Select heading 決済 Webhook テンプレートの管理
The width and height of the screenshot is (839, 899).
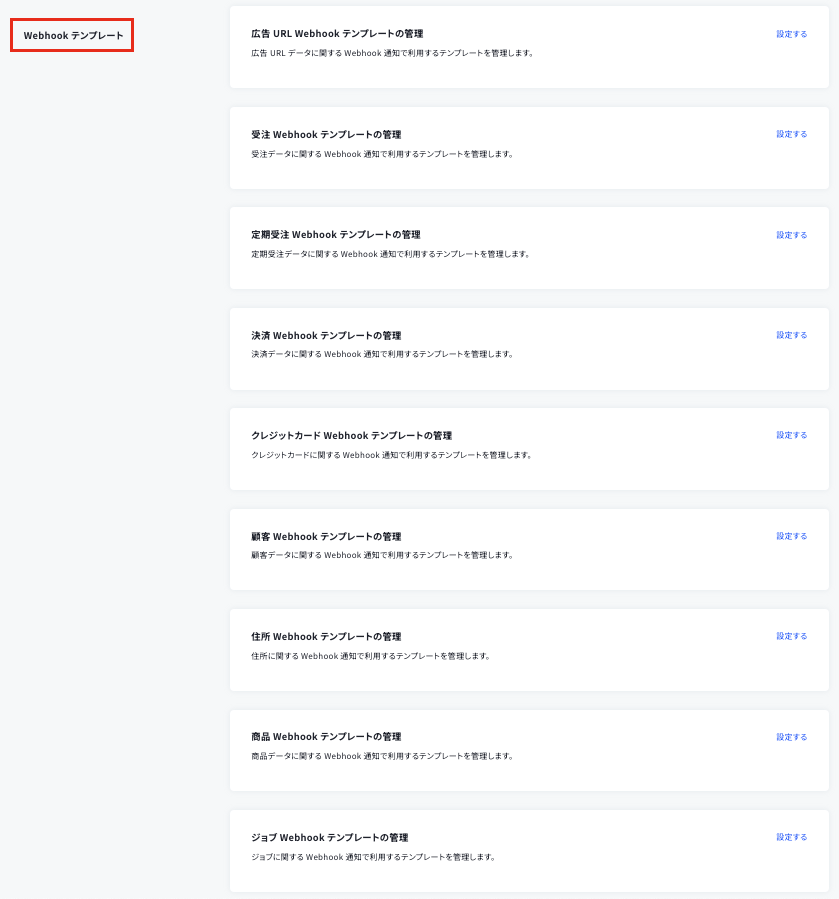(x=326, y=335)
